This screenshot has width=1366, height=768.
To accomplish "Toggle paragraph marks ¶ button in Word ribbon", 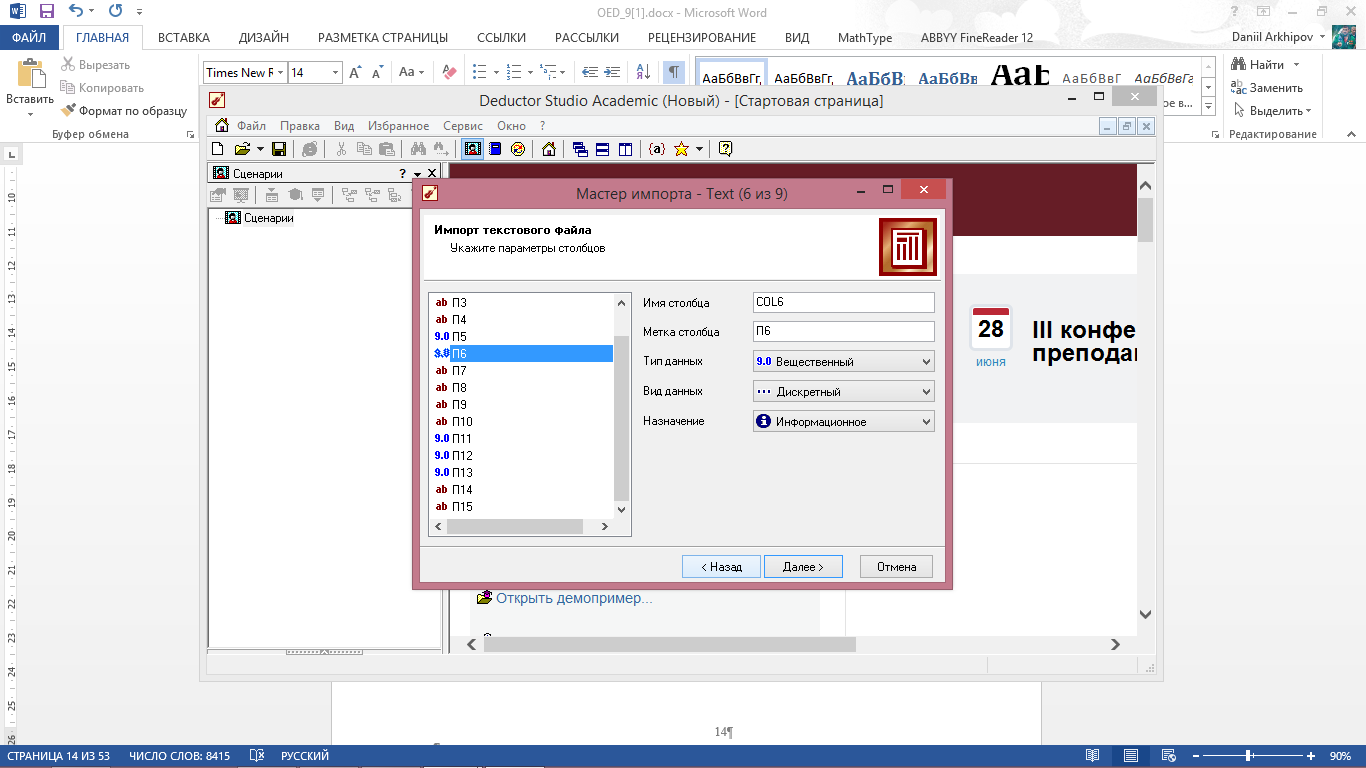I will pos(674,72).
